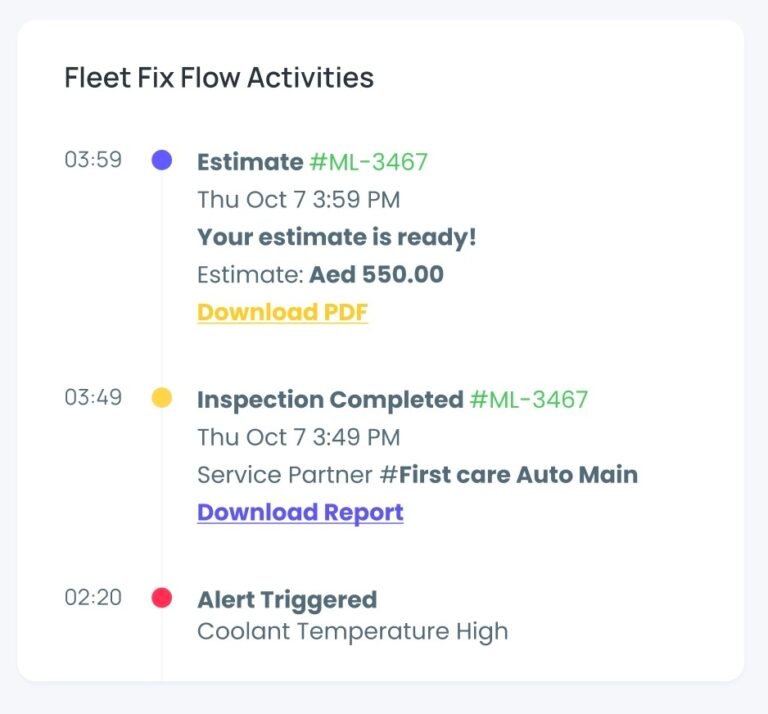Select the Estimate activity heading
The height and width of the screenshot is (714, 768).
tap(249, 162)
